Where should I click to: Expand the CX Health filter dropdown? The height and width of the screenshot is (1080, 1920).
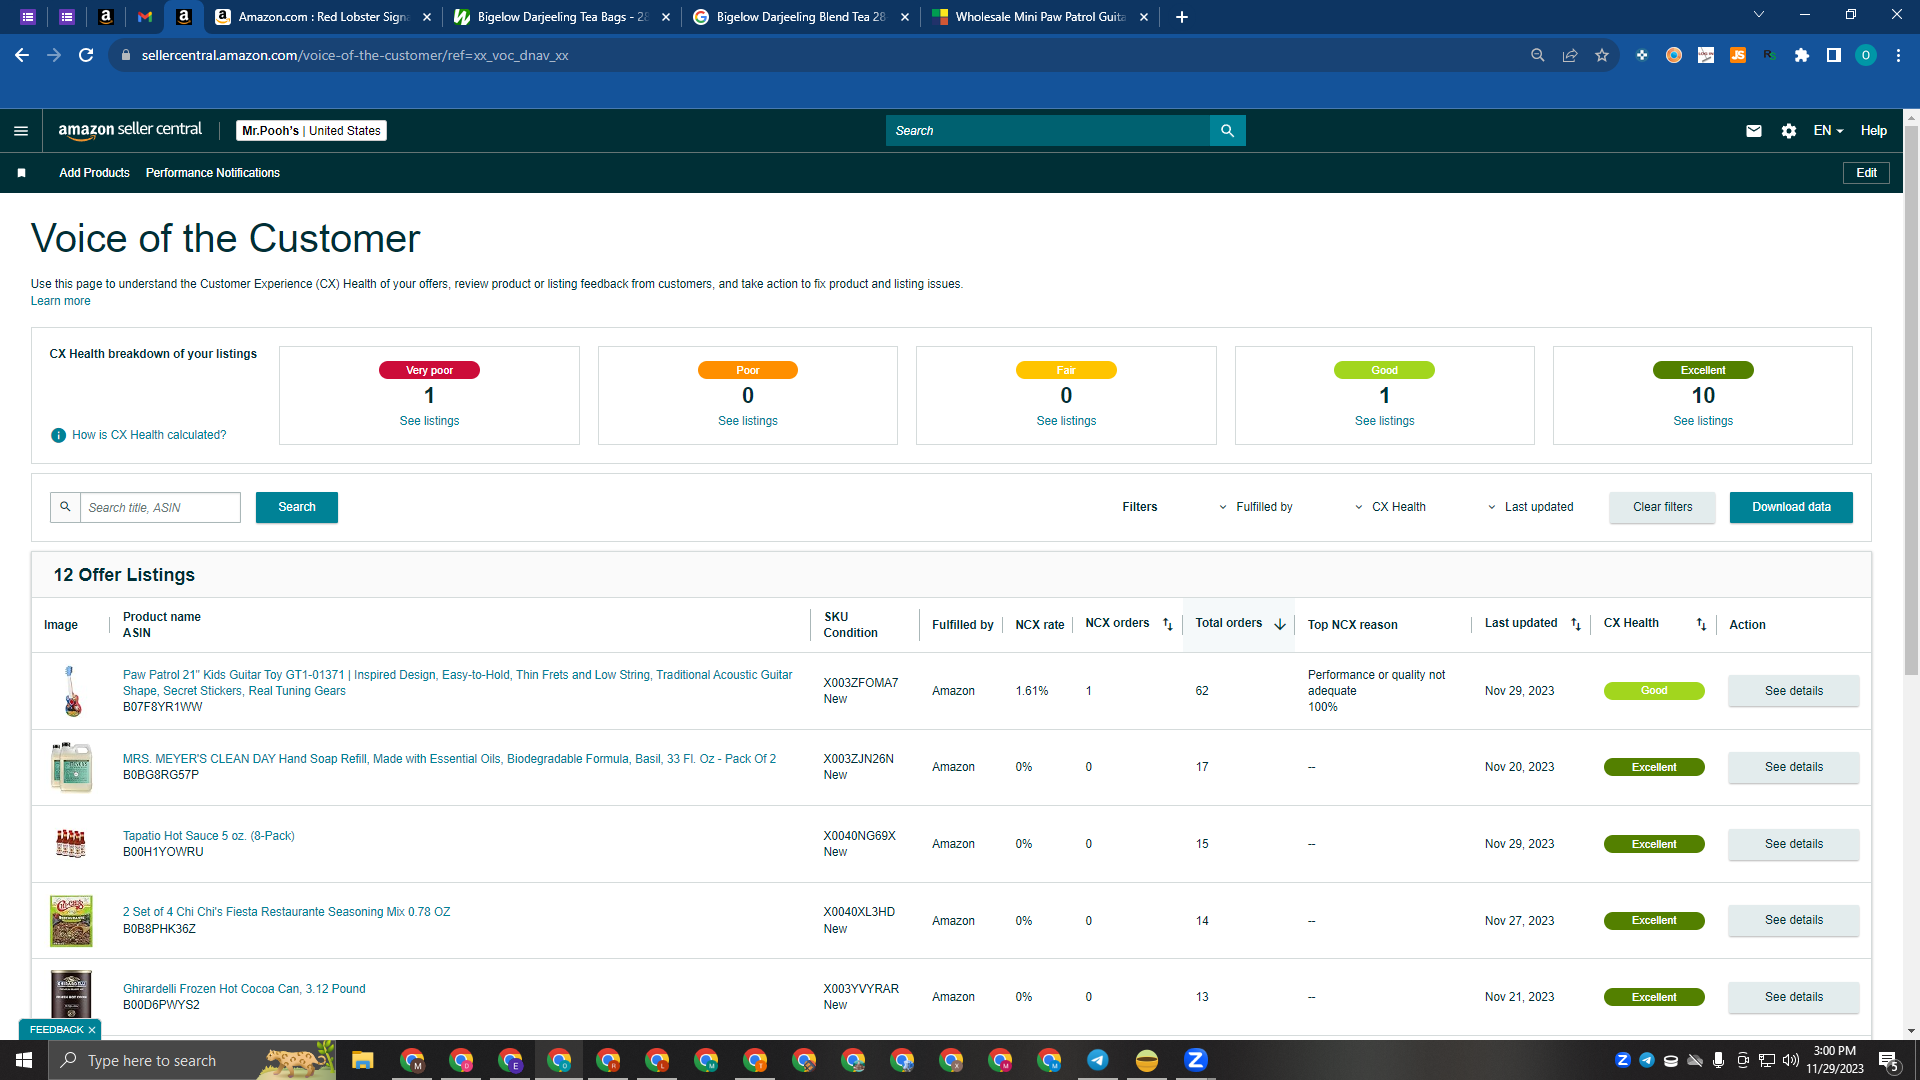(x=1391, y=507)
